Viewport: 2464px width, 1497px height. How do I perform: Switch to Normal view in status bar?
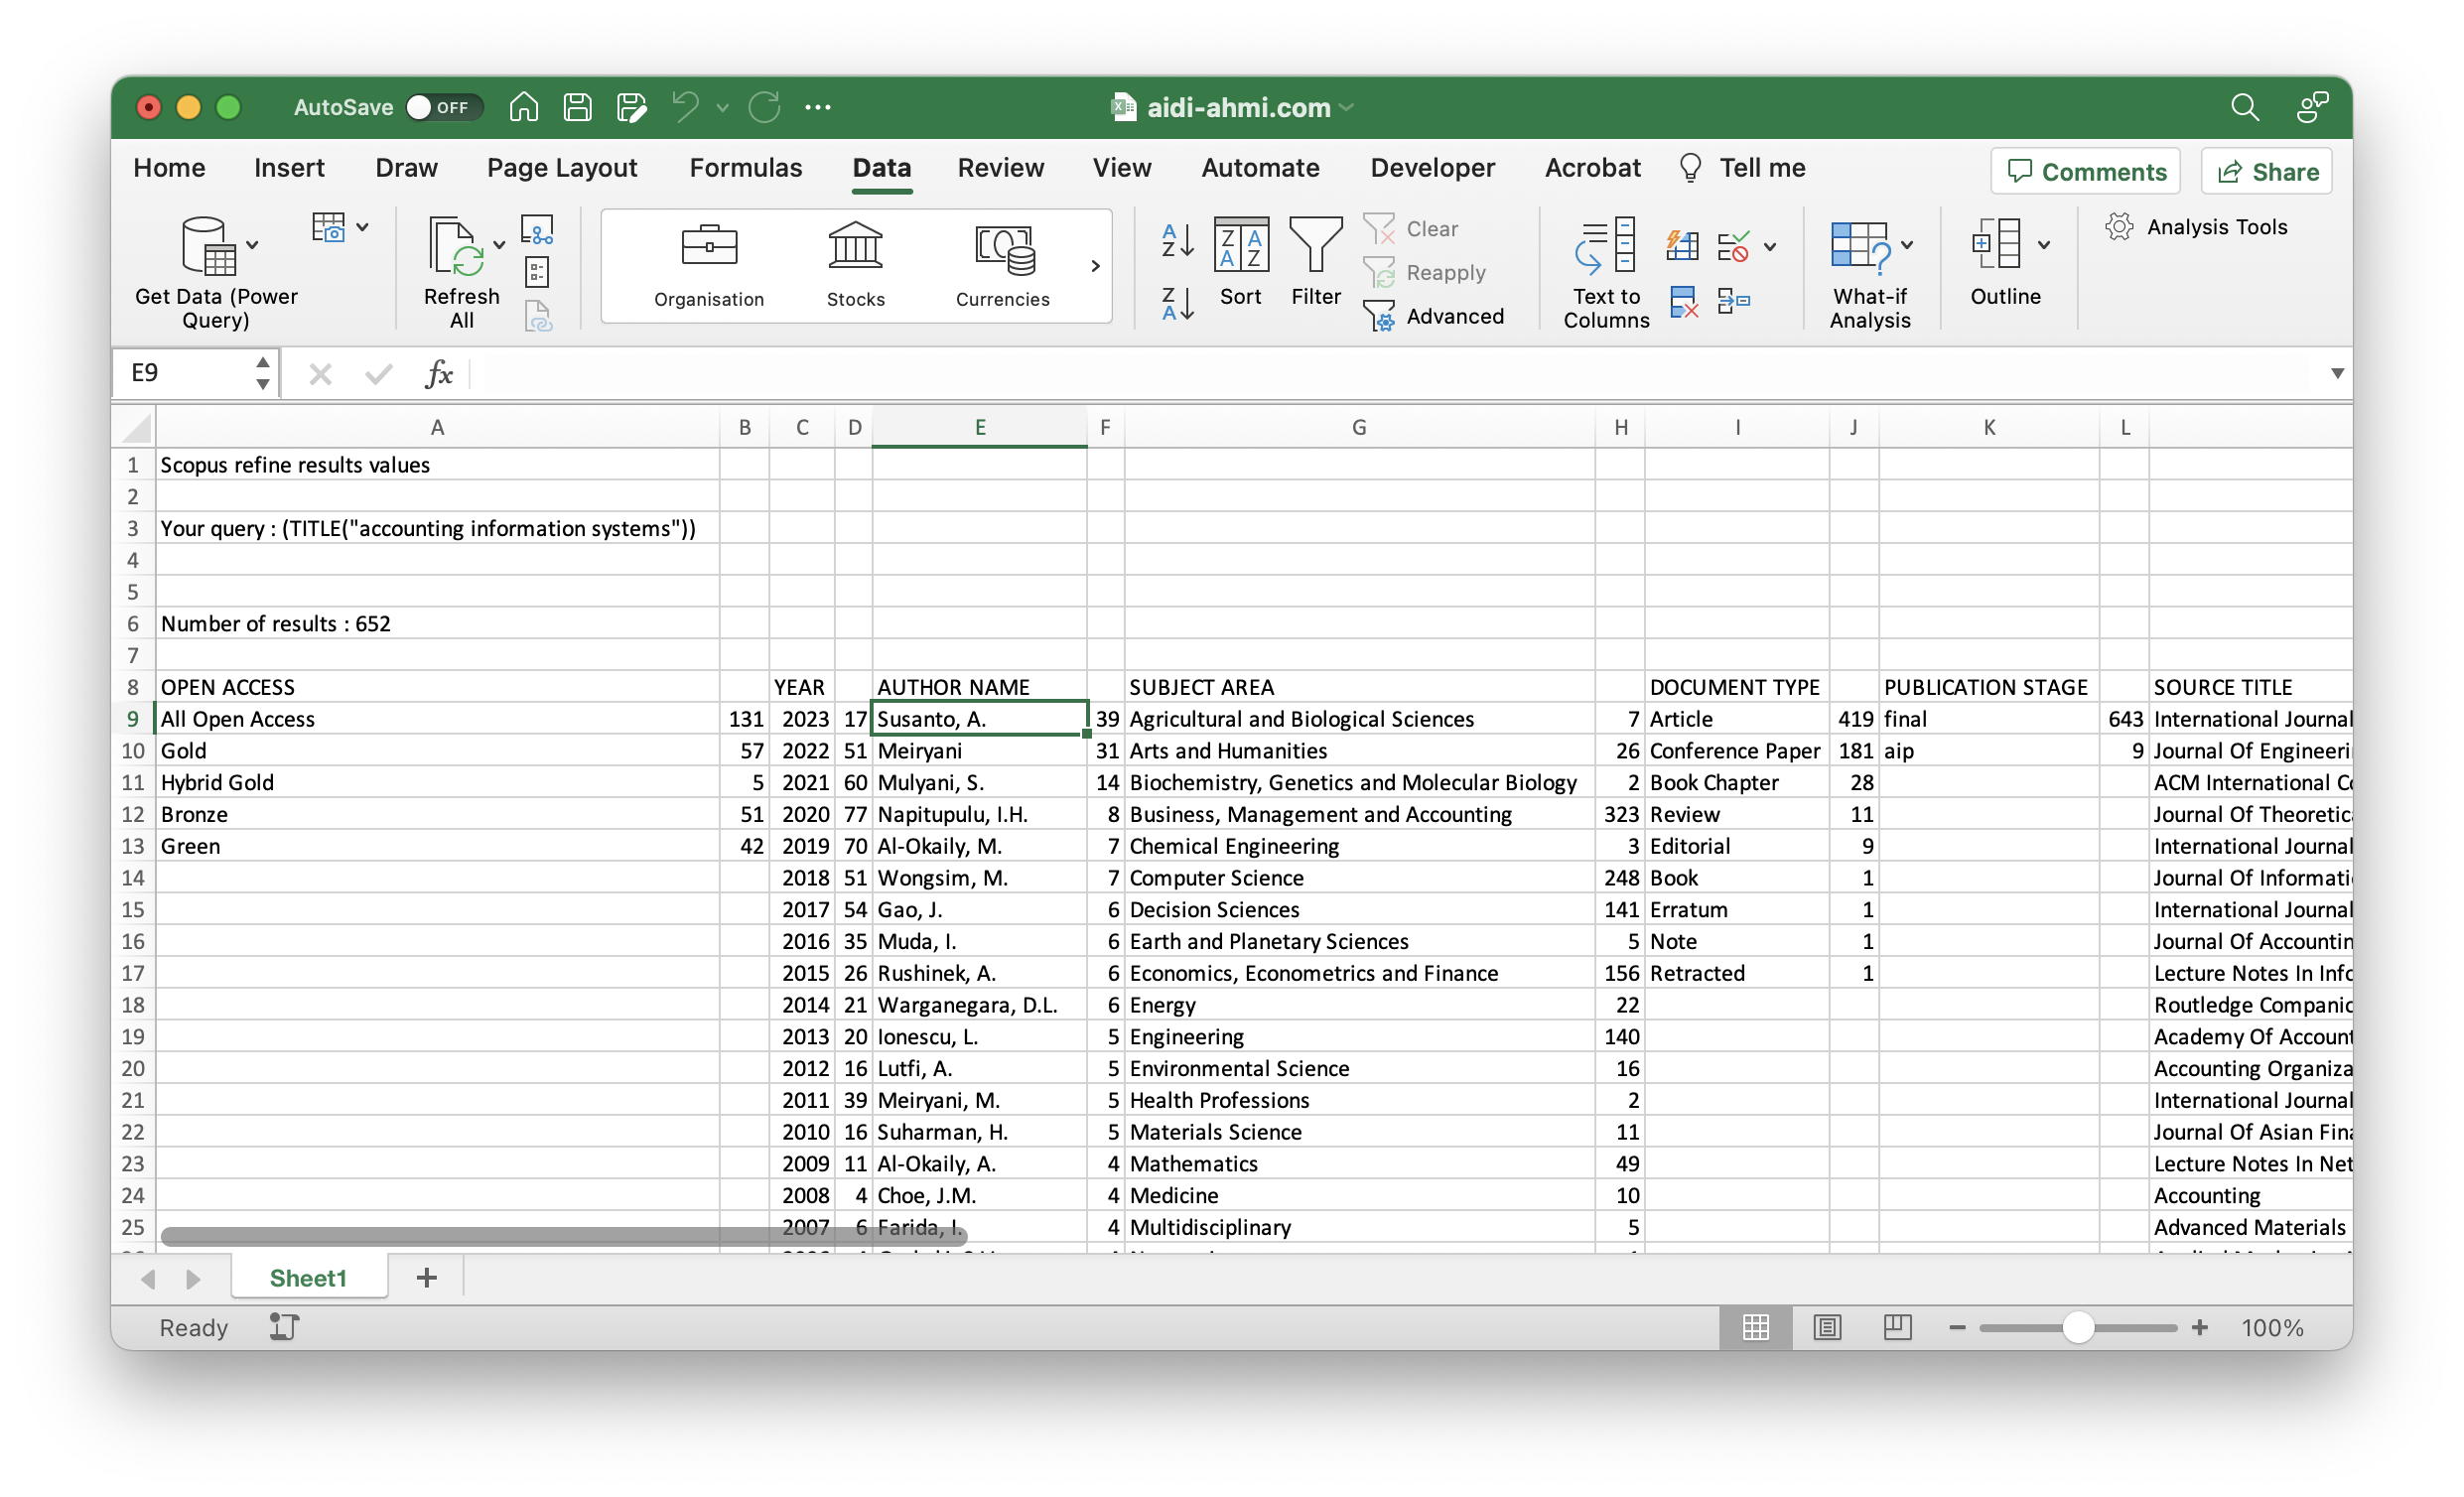point(1755,1328)
